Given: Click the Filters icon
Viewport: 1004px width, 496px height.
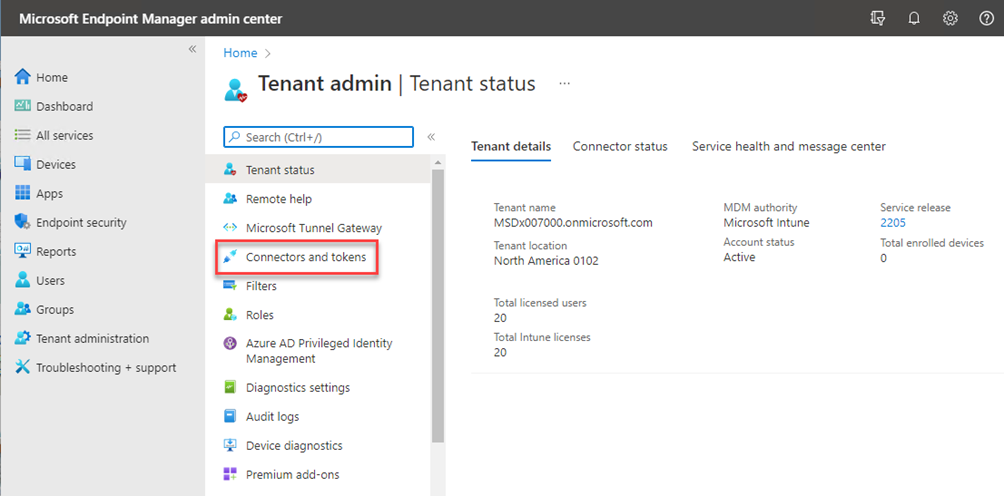Looking at the screenshot, I should [230, 286].
